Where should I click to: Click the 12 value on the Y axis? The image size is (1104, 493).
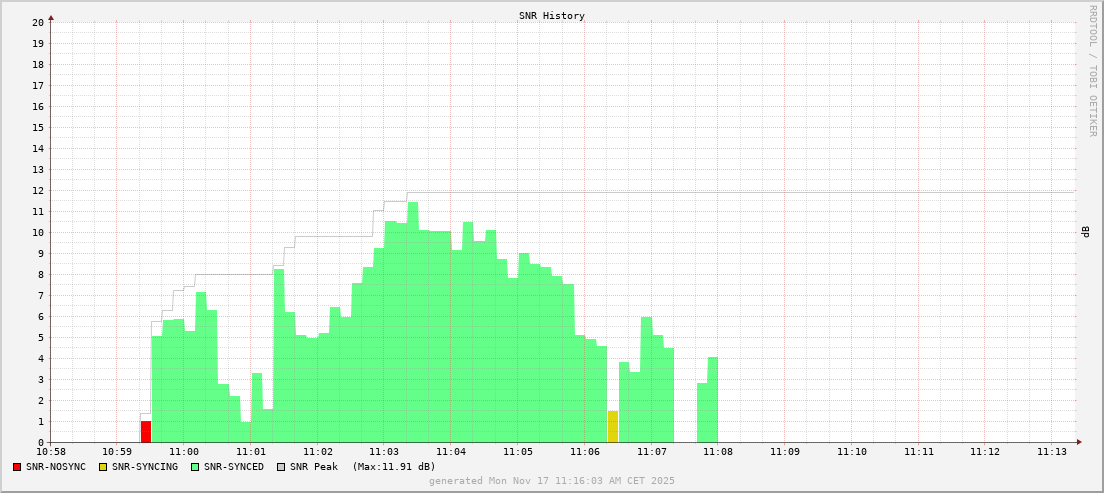[38, 190]
